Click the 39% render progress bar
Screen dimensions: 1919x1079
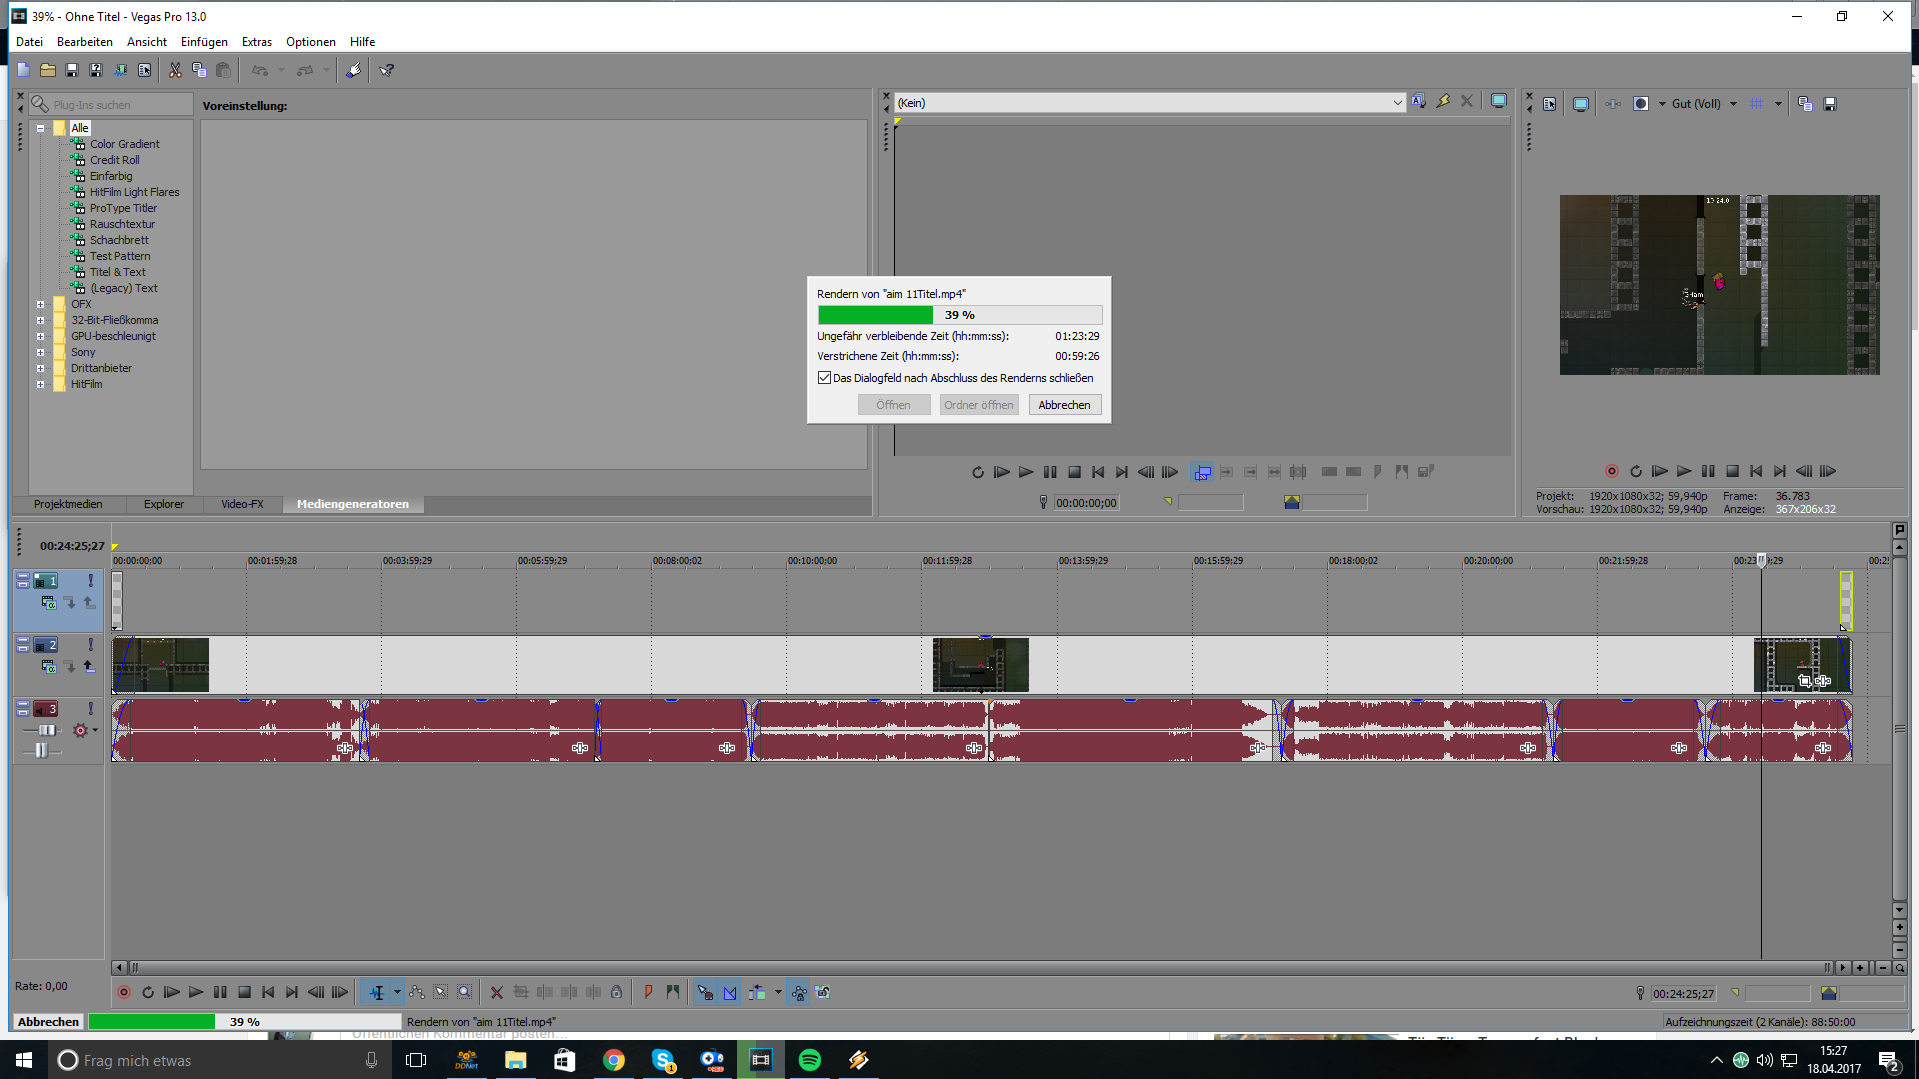(x=958, y=314)
